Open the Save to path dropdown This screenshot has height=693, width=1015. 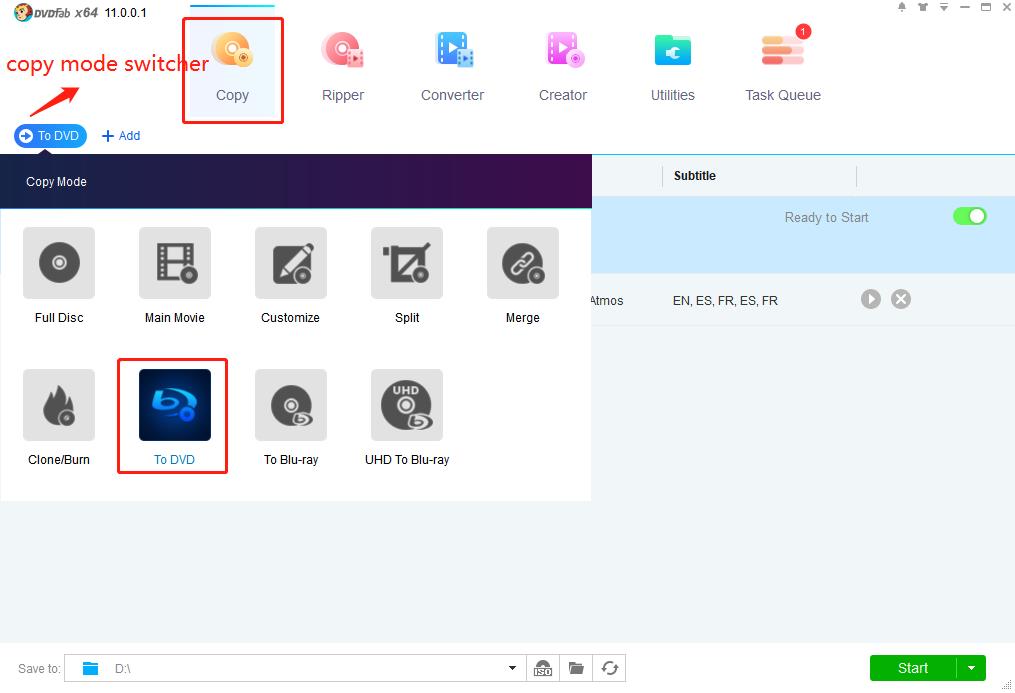(512, 668)
